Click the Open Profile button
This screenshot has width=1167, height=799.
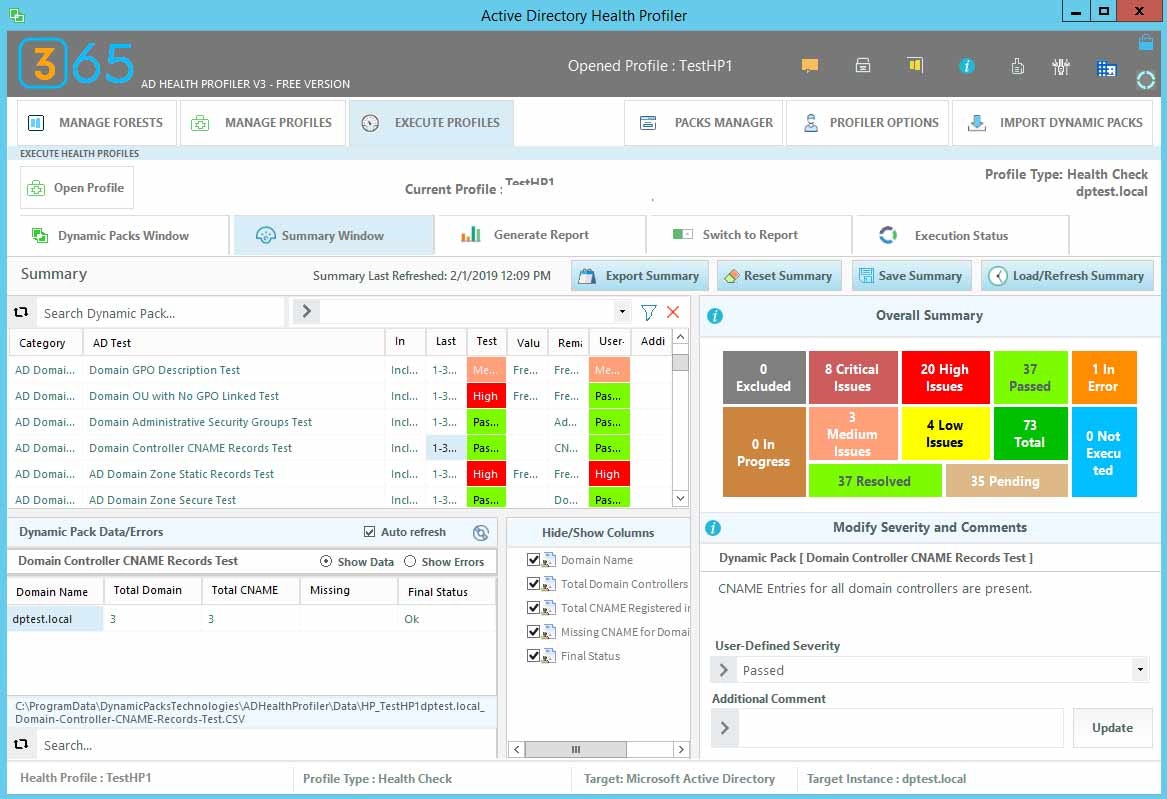[77, 188]
